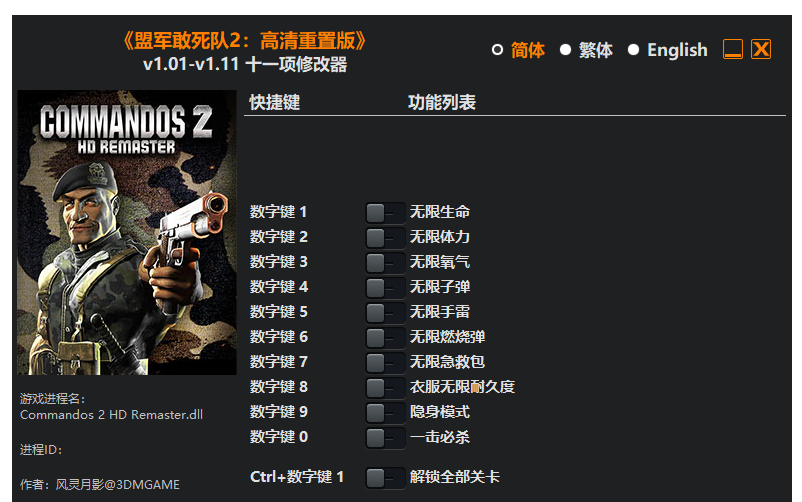This screenshot has height=502, width=802.
Task: Minimize the trainer window
Action: click(732, 49)
